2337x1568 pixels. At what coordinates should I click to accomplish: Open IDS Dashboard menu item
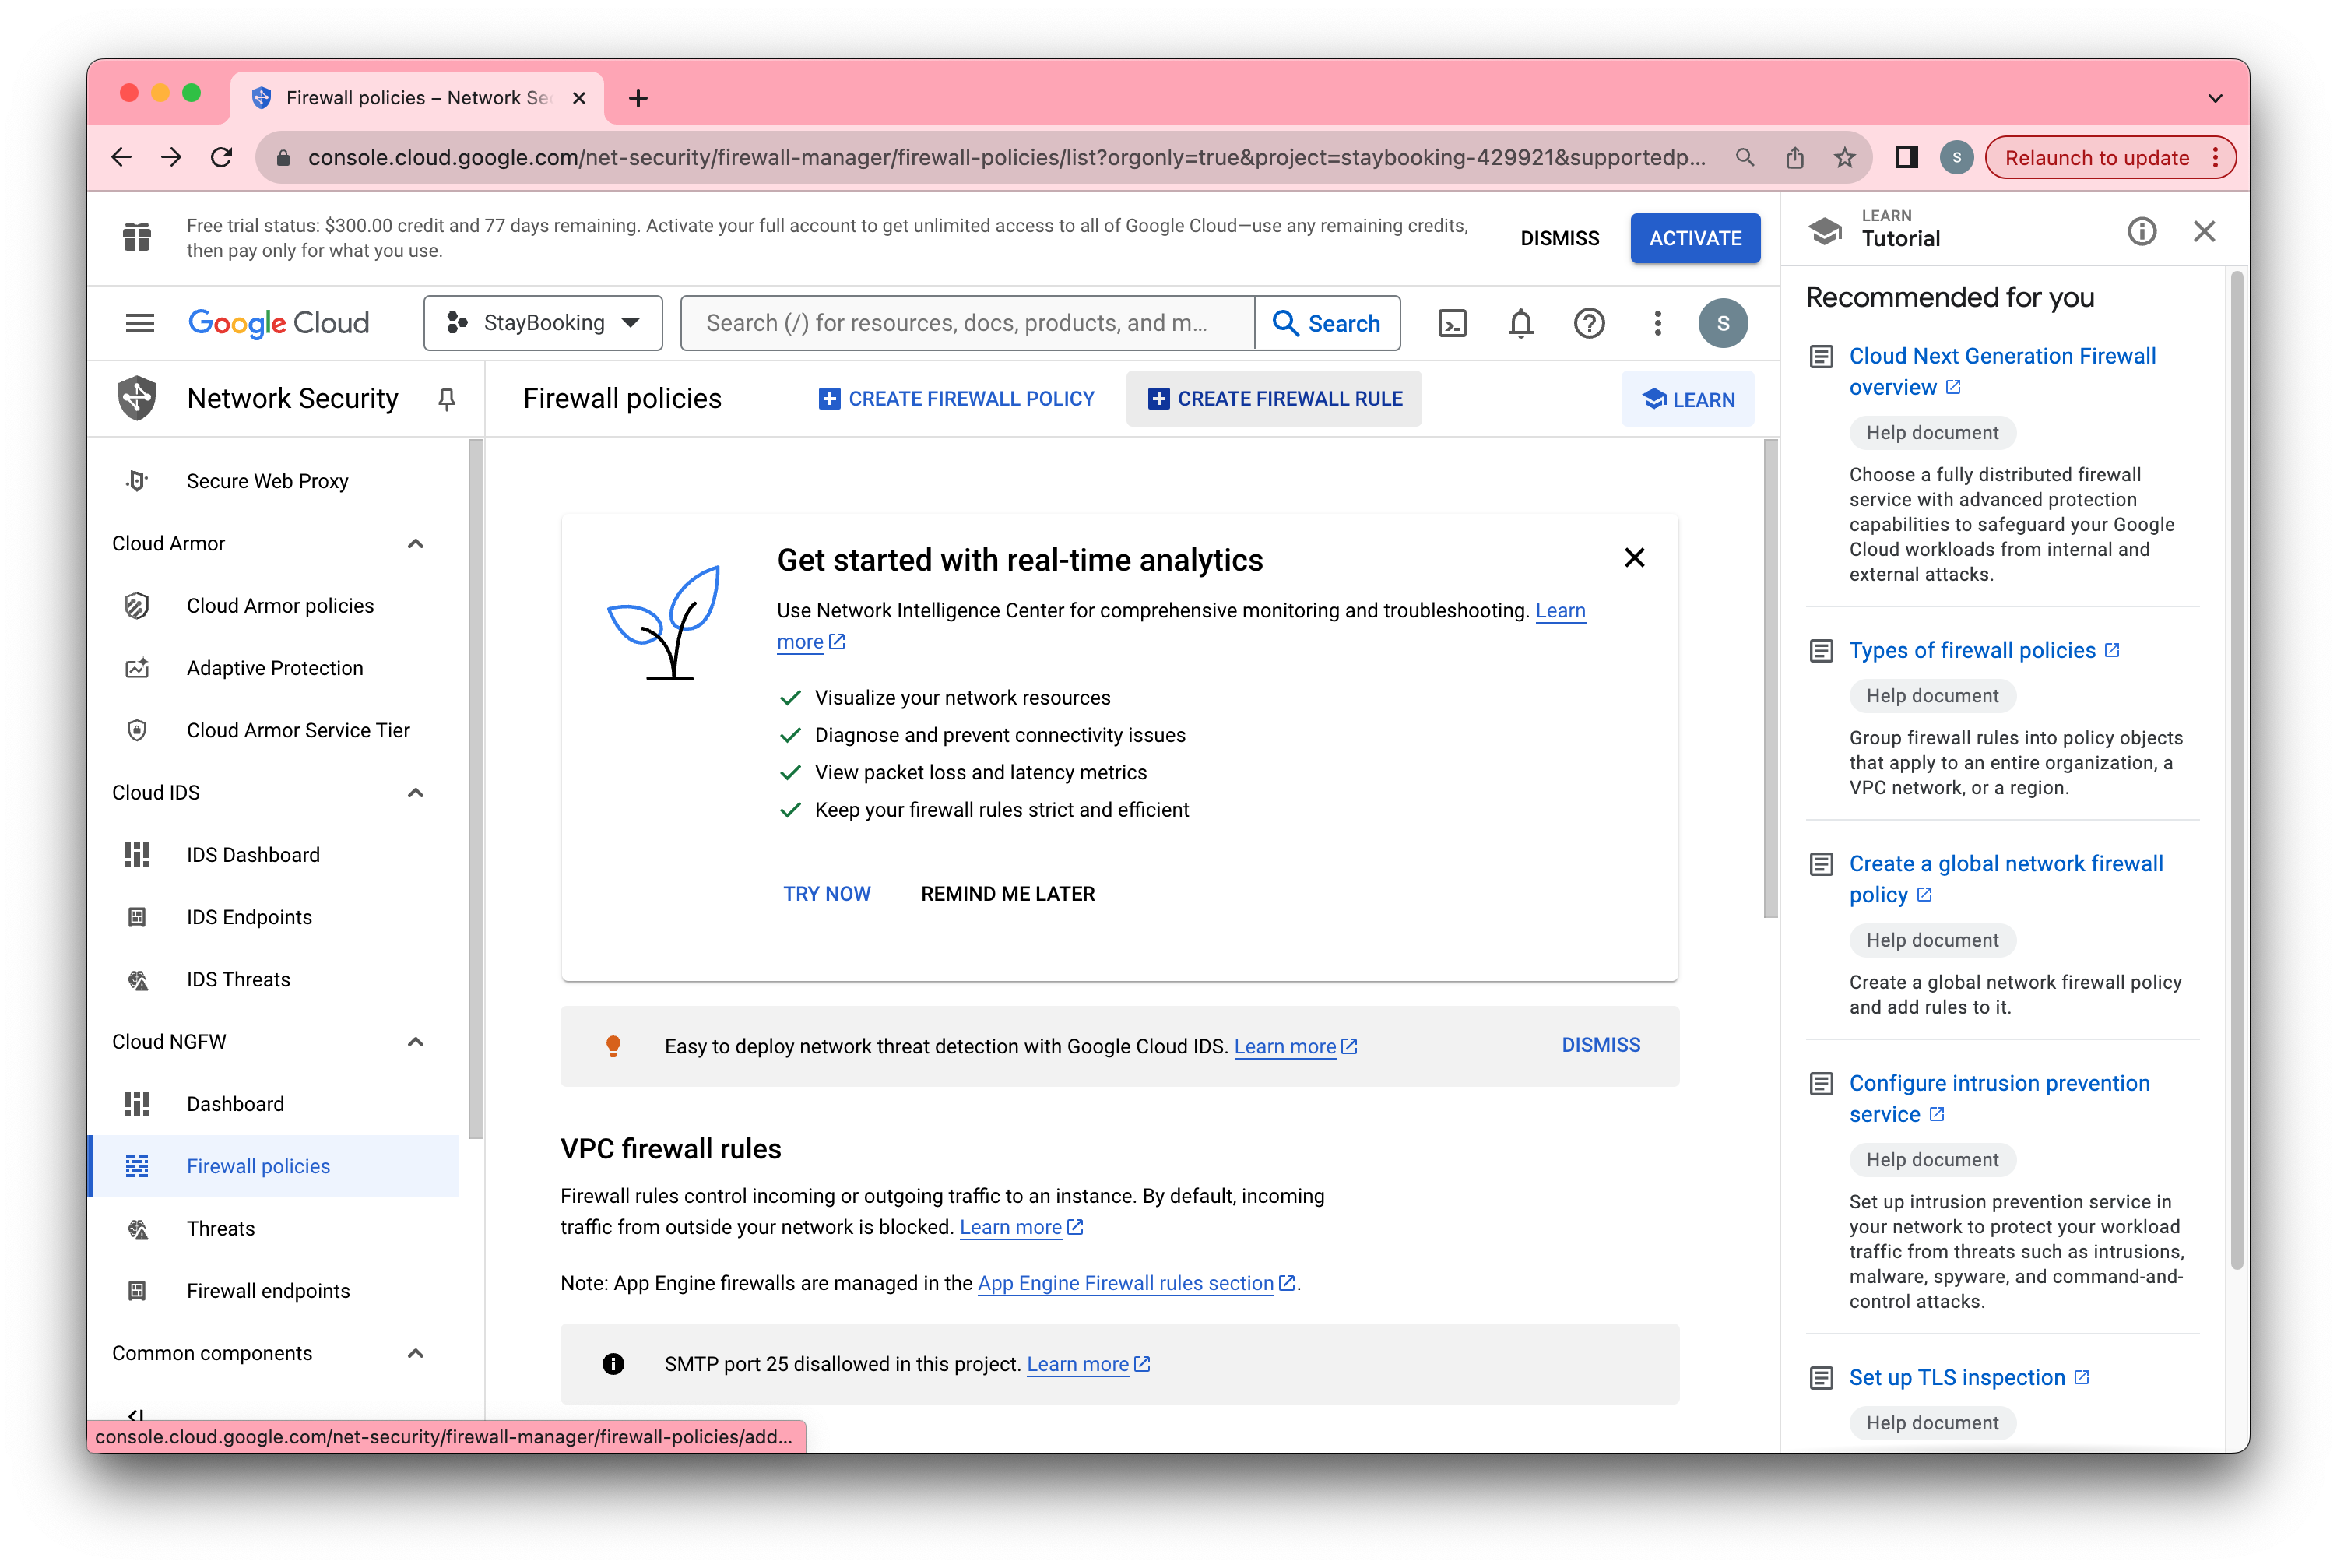(x=253, y=855)
